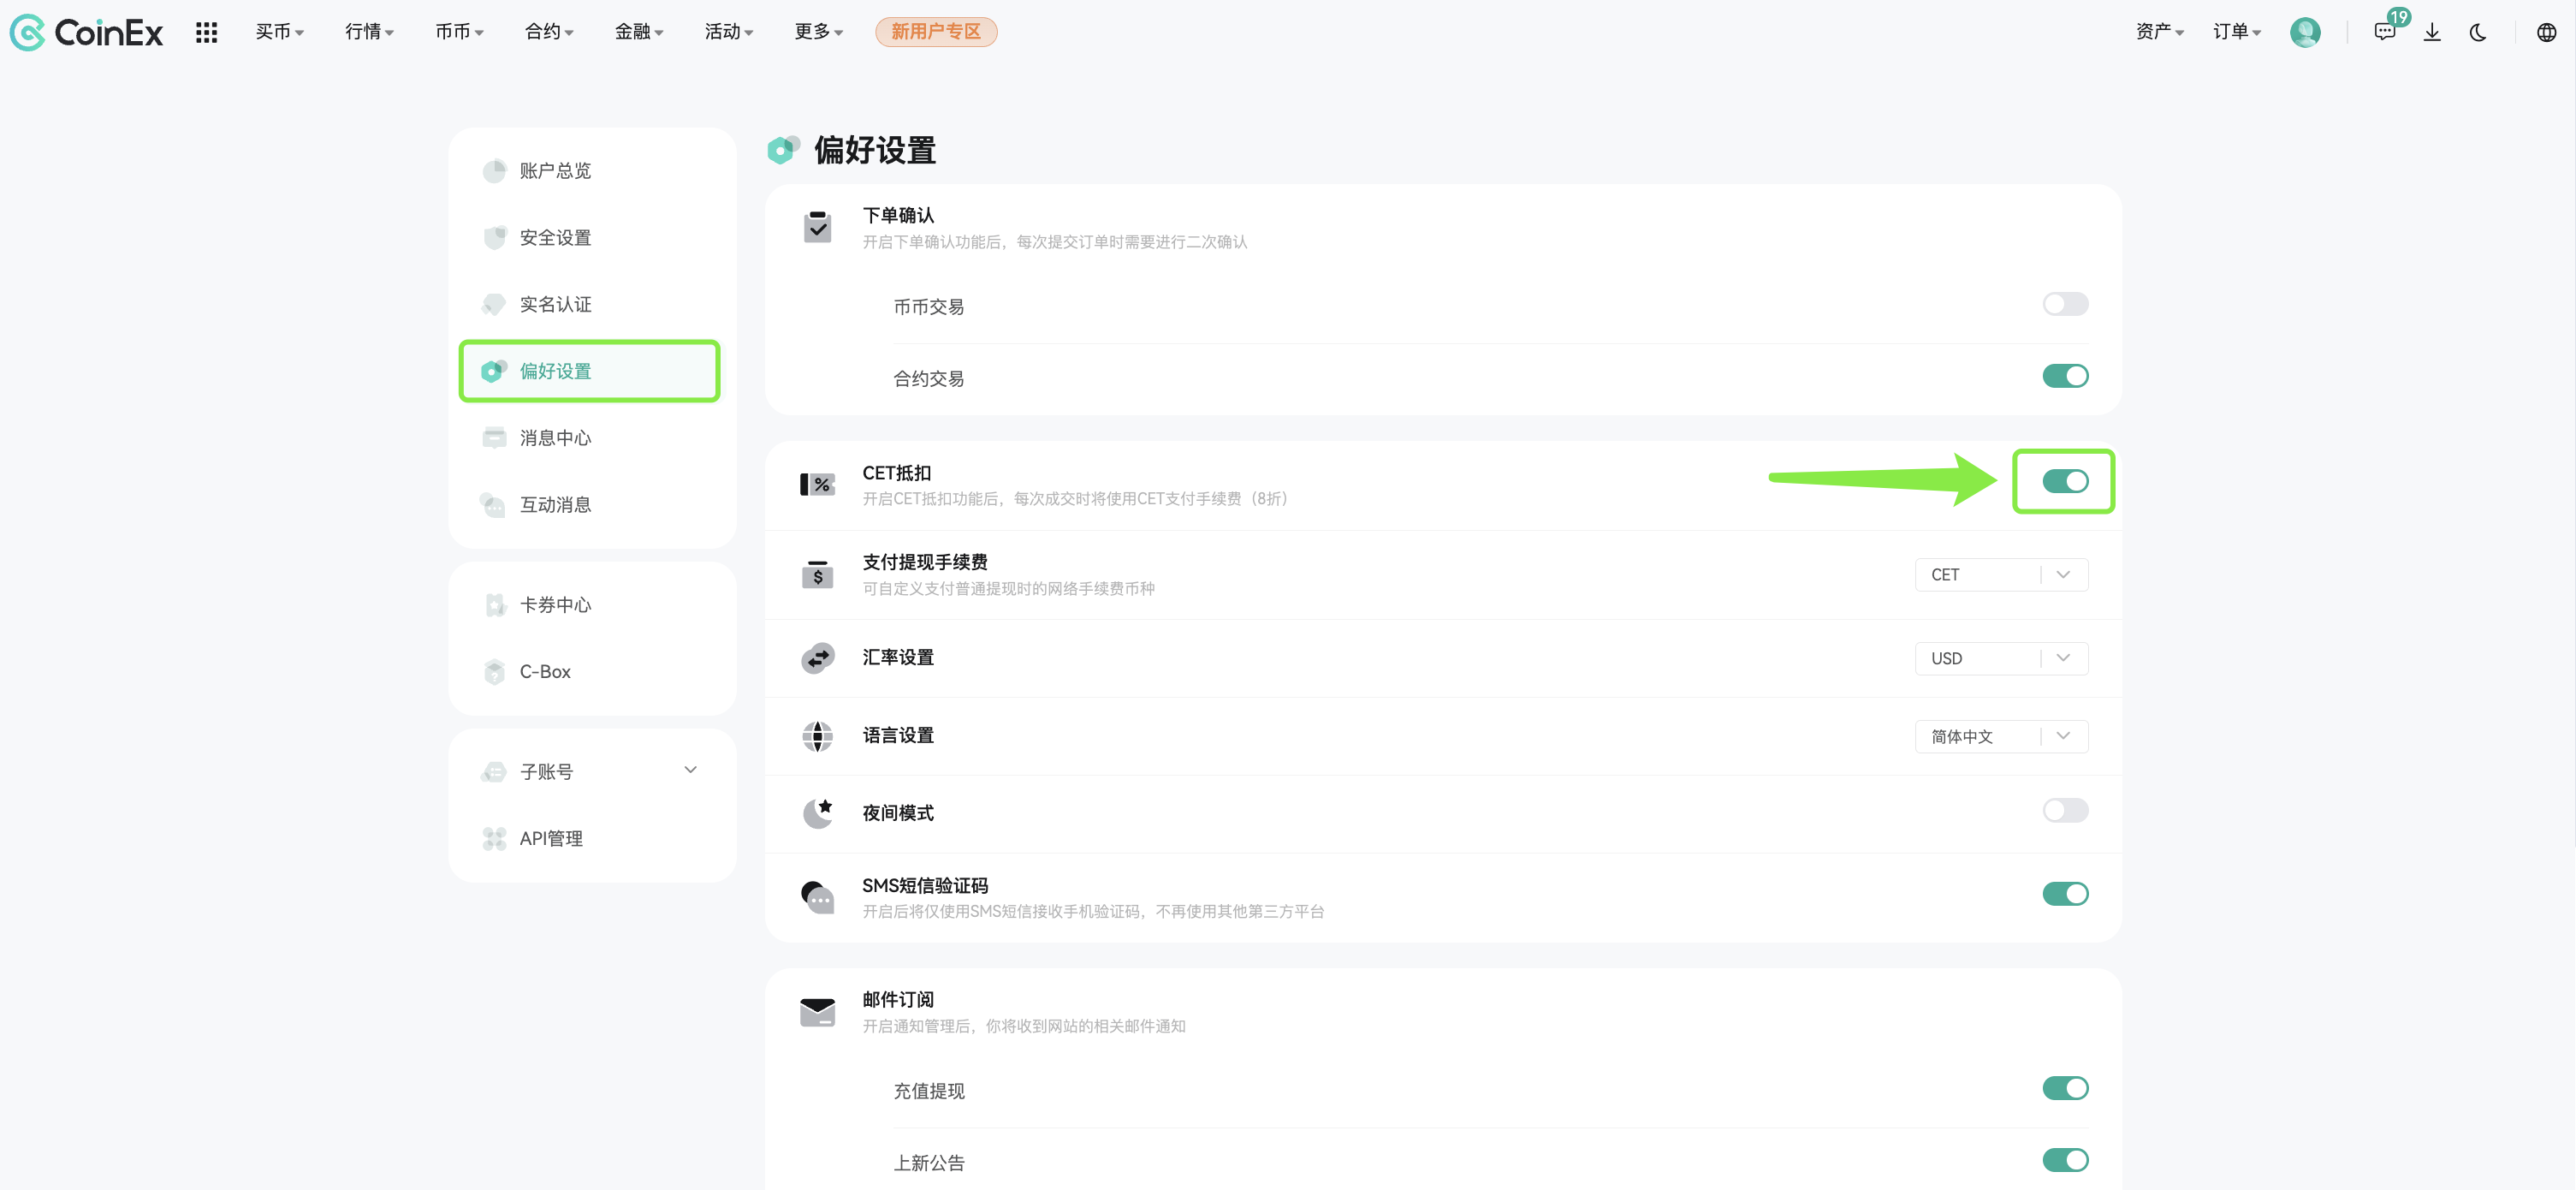This screenshot has height=1190, width=2576.
Task: Click the 支付提现手续费 dollar icon
Action: coord(817,574)
